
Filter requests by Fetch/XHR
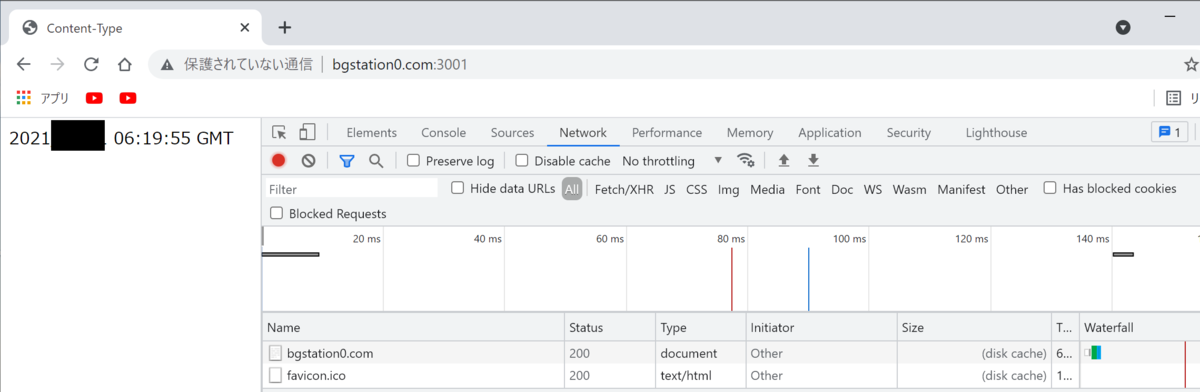click(x=624, y=189)
